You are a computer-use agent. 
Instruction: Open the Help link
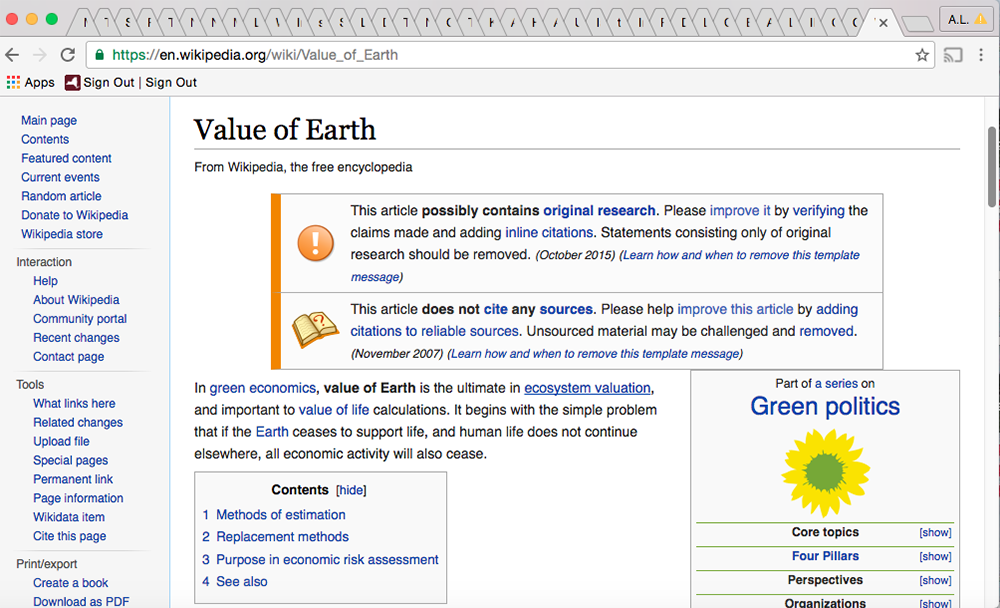point(45,281)
